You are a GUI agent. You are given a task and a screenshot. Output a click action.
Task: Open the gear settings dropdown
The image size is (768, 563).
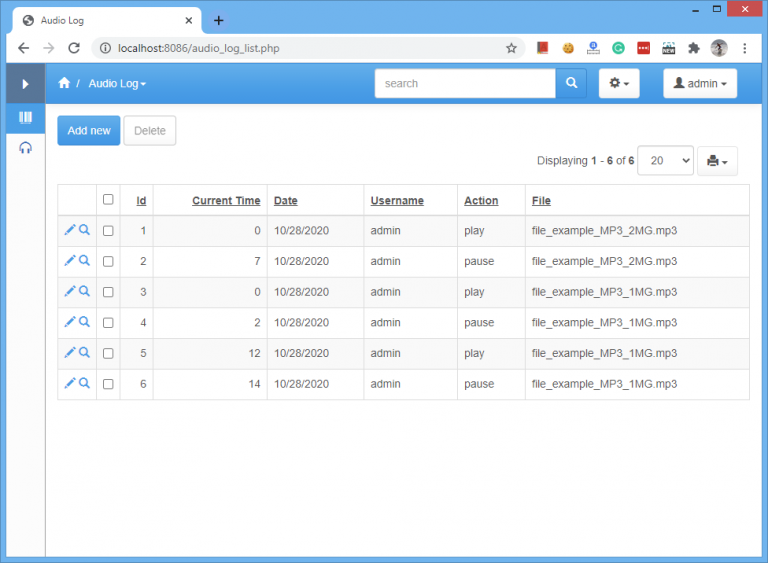point(619,83)
